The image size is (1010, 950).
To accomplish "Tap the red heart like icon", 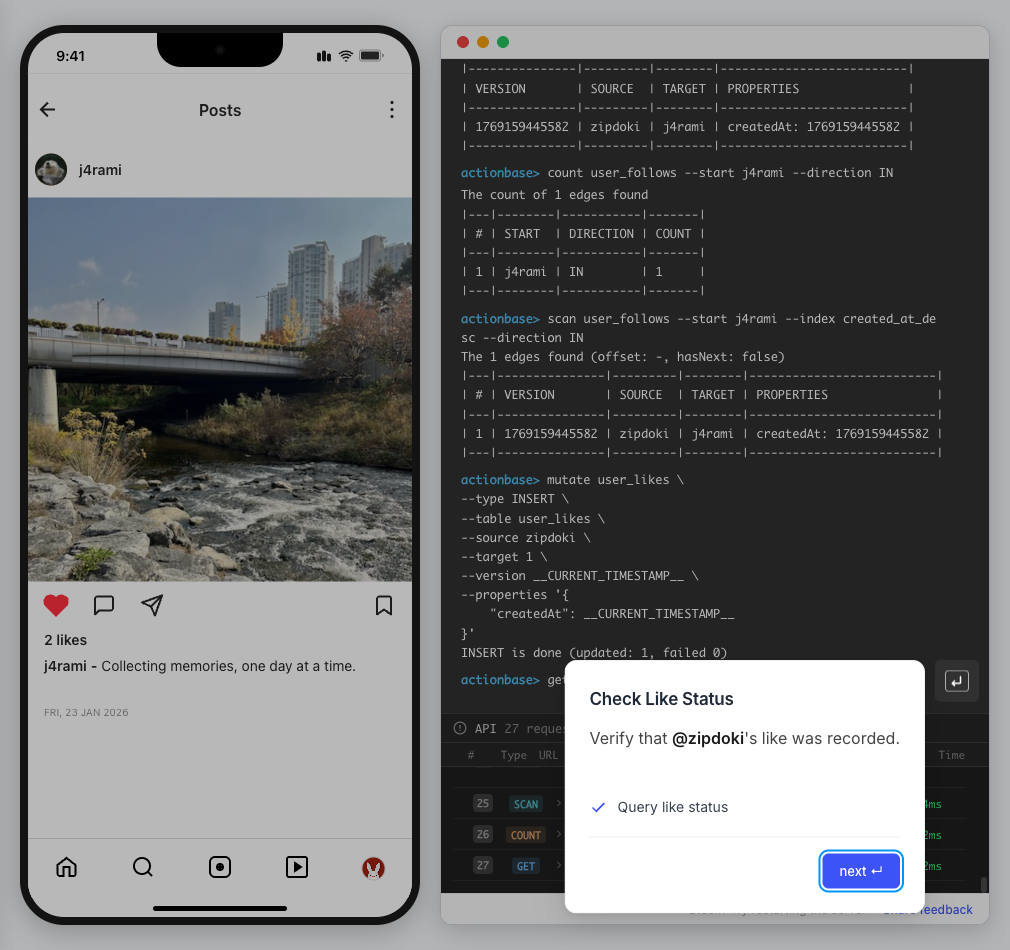I will click(56, 605).
